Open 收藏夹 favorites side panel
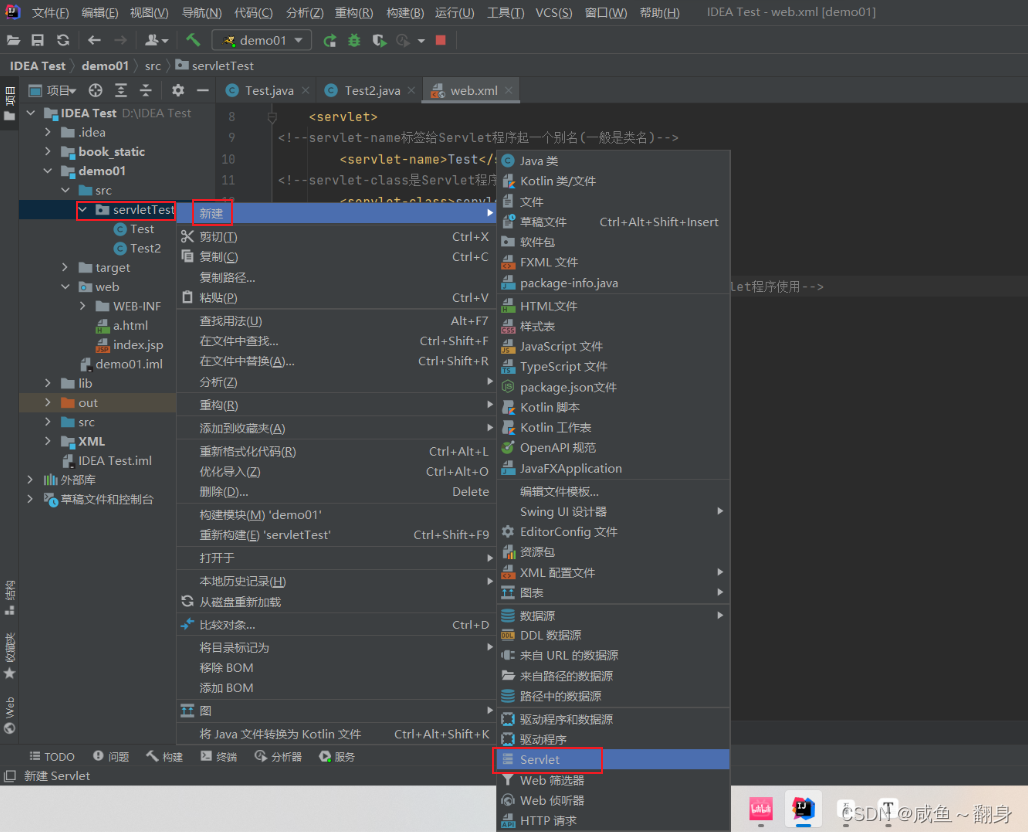The height and width of the screenshot is (833, 1028). coord(10,655)
